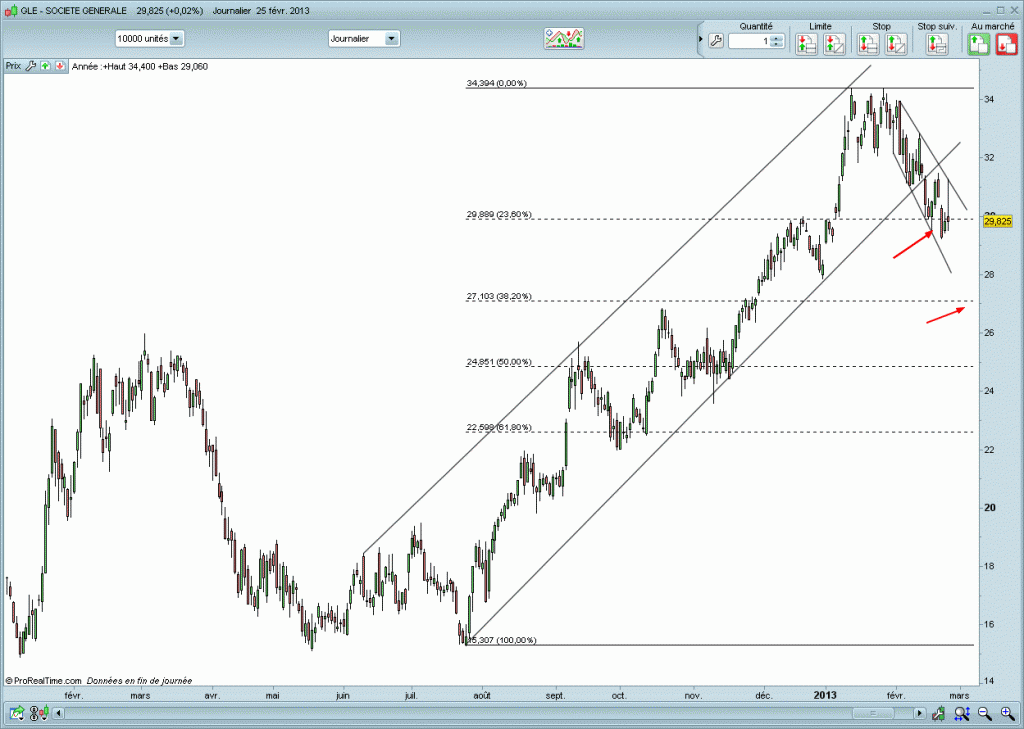Open the 10000 unités dropdown
The image size is (1024, 729).
click(x=176, y=39)
